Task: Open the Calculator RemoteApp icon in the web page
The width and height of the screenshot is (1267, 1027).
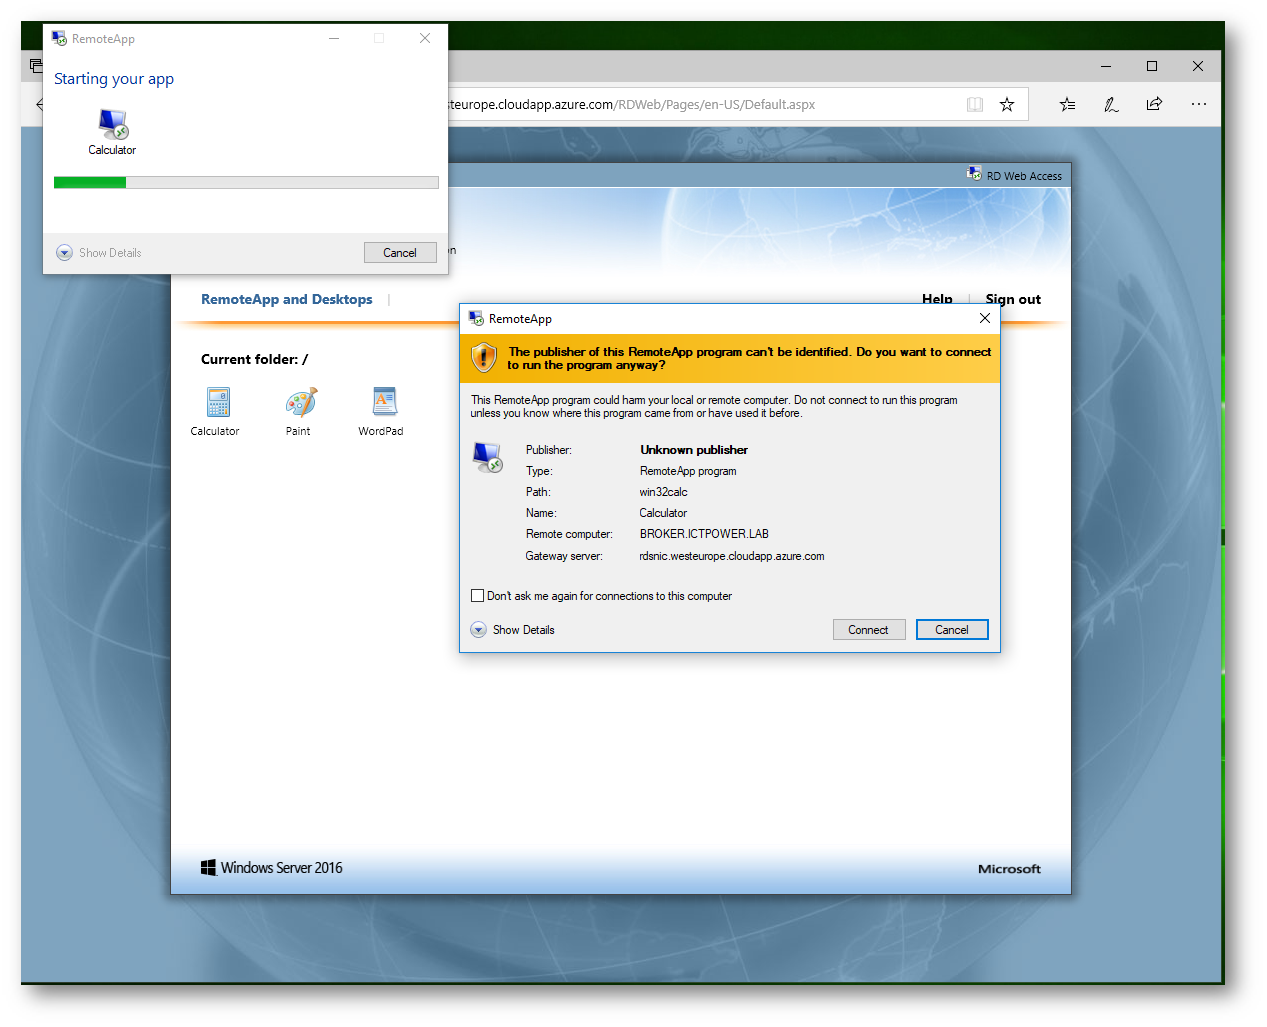Action: click(x=218, y=402)
